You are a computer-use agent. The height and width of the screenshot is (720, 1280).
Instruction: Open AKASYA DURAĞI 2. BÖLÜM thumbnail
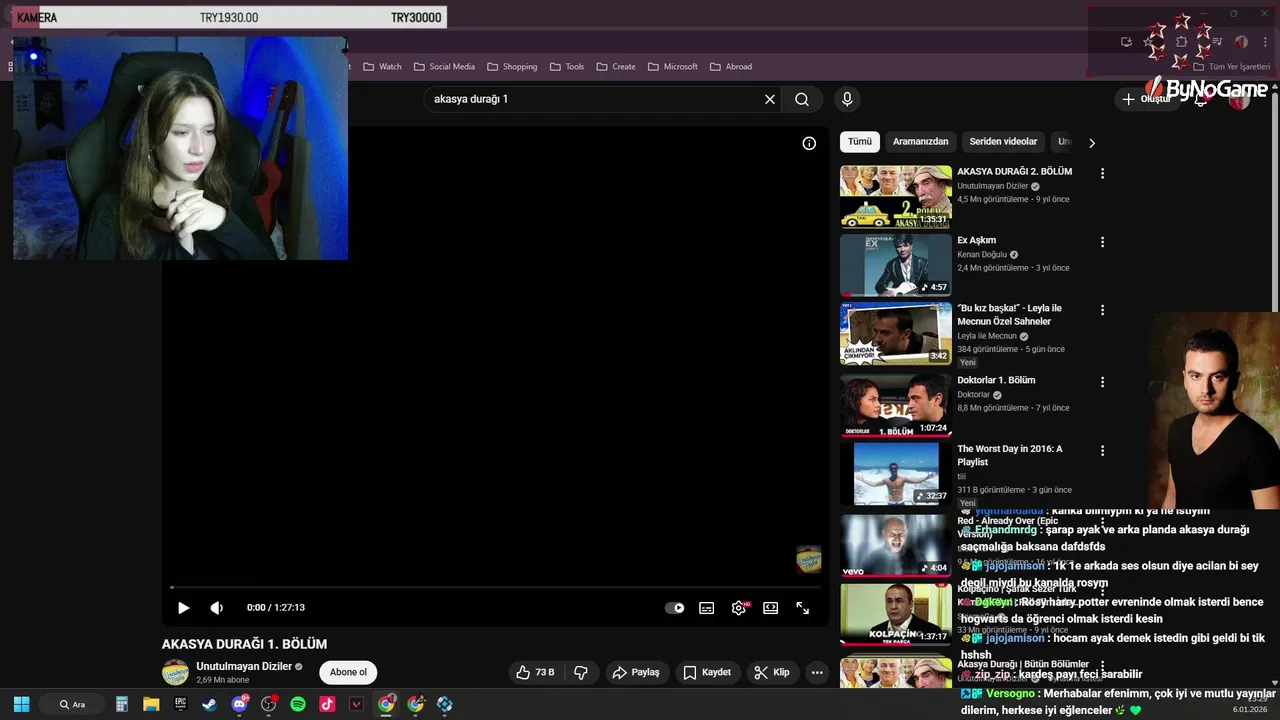coord(896,196)
